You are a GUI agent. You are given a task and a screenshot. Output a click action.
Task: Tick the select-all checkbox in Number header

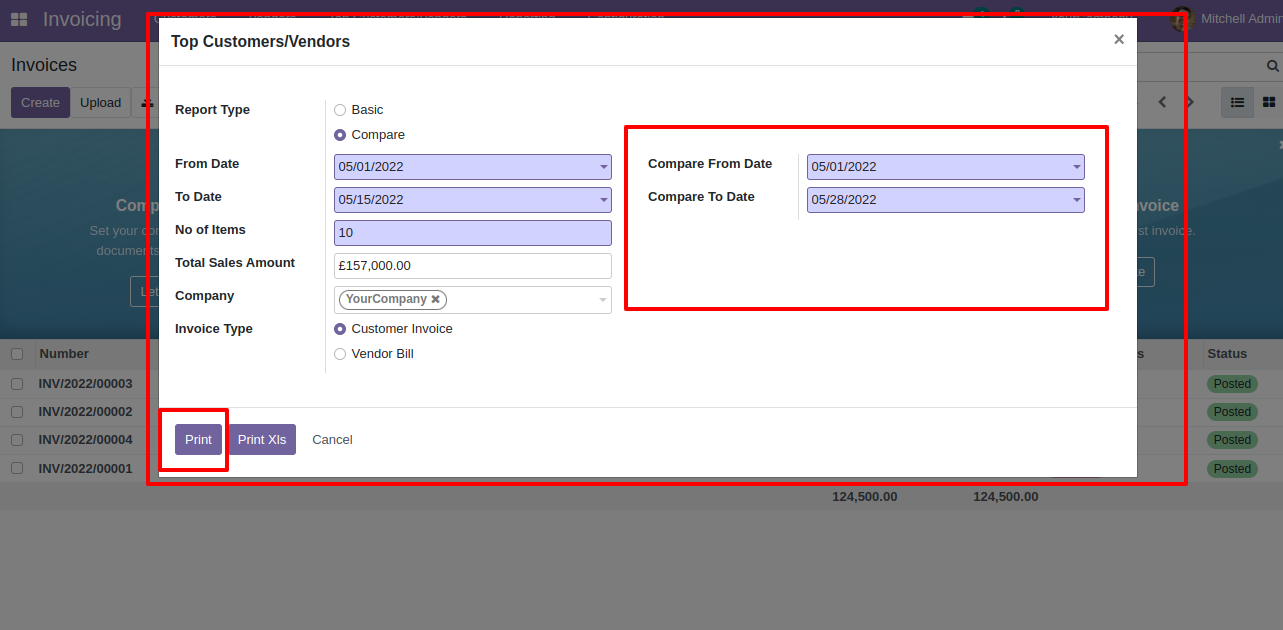pos(17,354)
